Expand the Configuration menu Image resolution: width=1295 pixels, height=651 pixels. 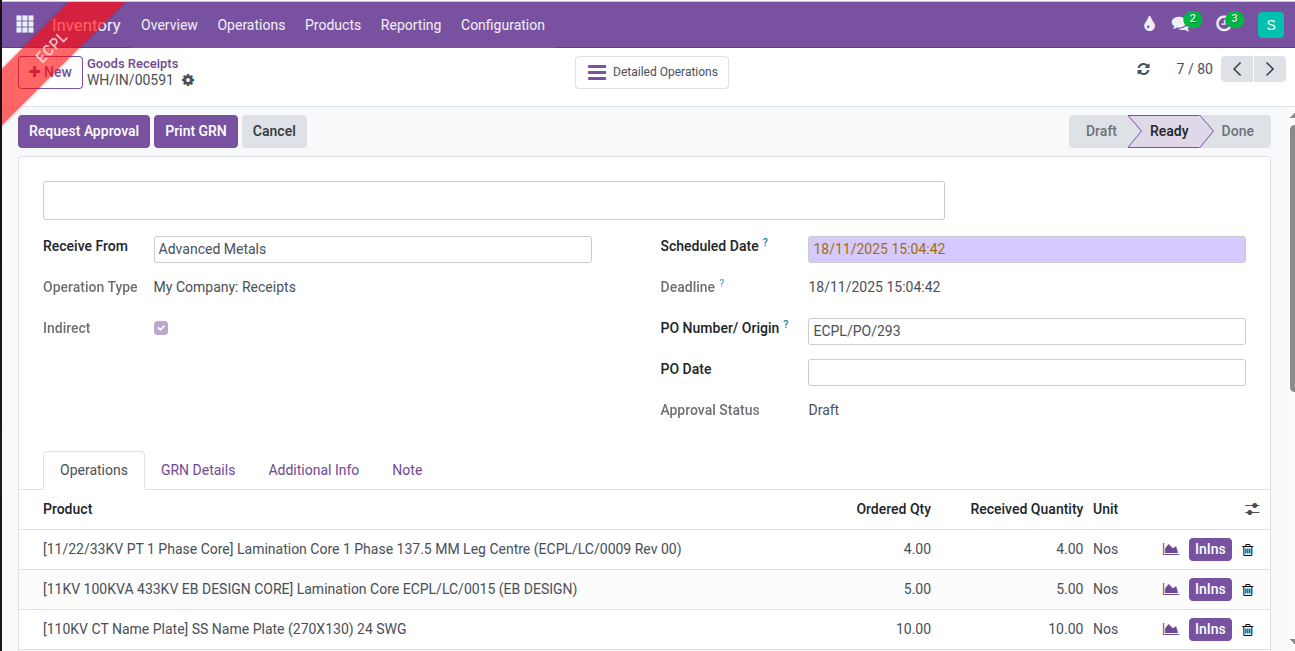click(x=502, y=25)
